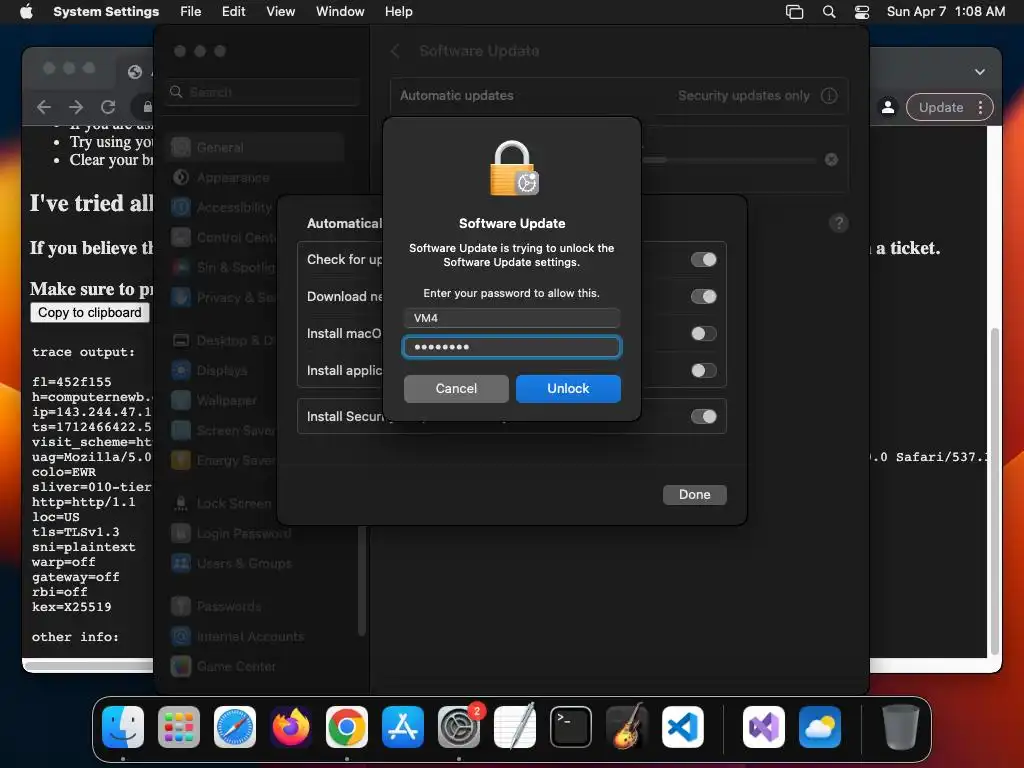The height and width of the screenshot is (768, 1024).
Task: Open Trash from the Dock
Action: coord(901,727)
